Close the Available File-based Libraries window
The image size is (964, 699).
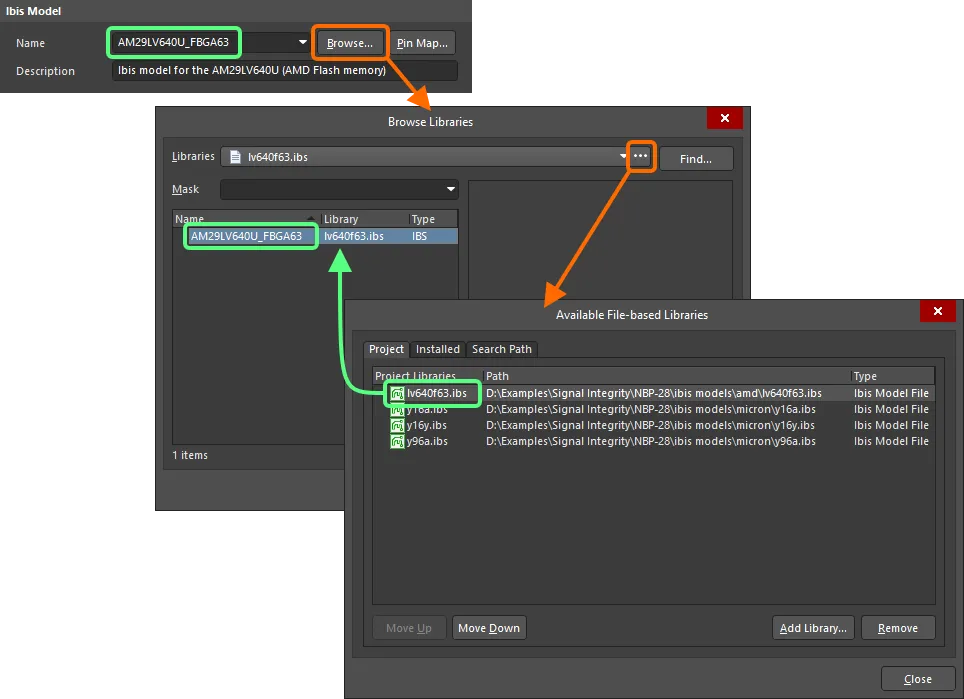point(938,311)
